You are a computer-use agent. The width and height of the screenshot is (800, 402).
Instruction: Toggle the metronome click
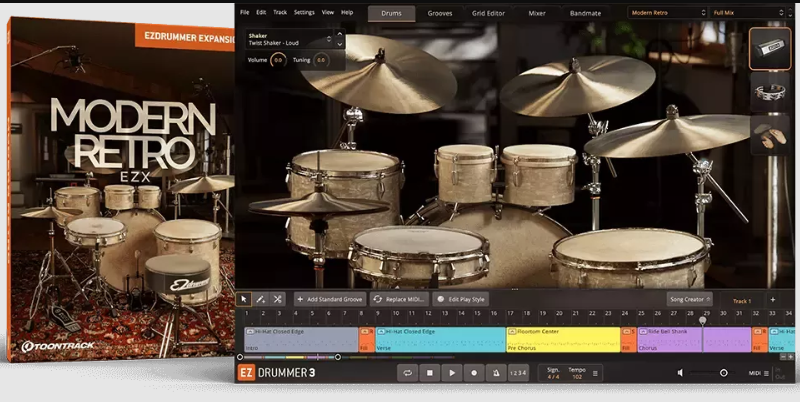[496, 373]
